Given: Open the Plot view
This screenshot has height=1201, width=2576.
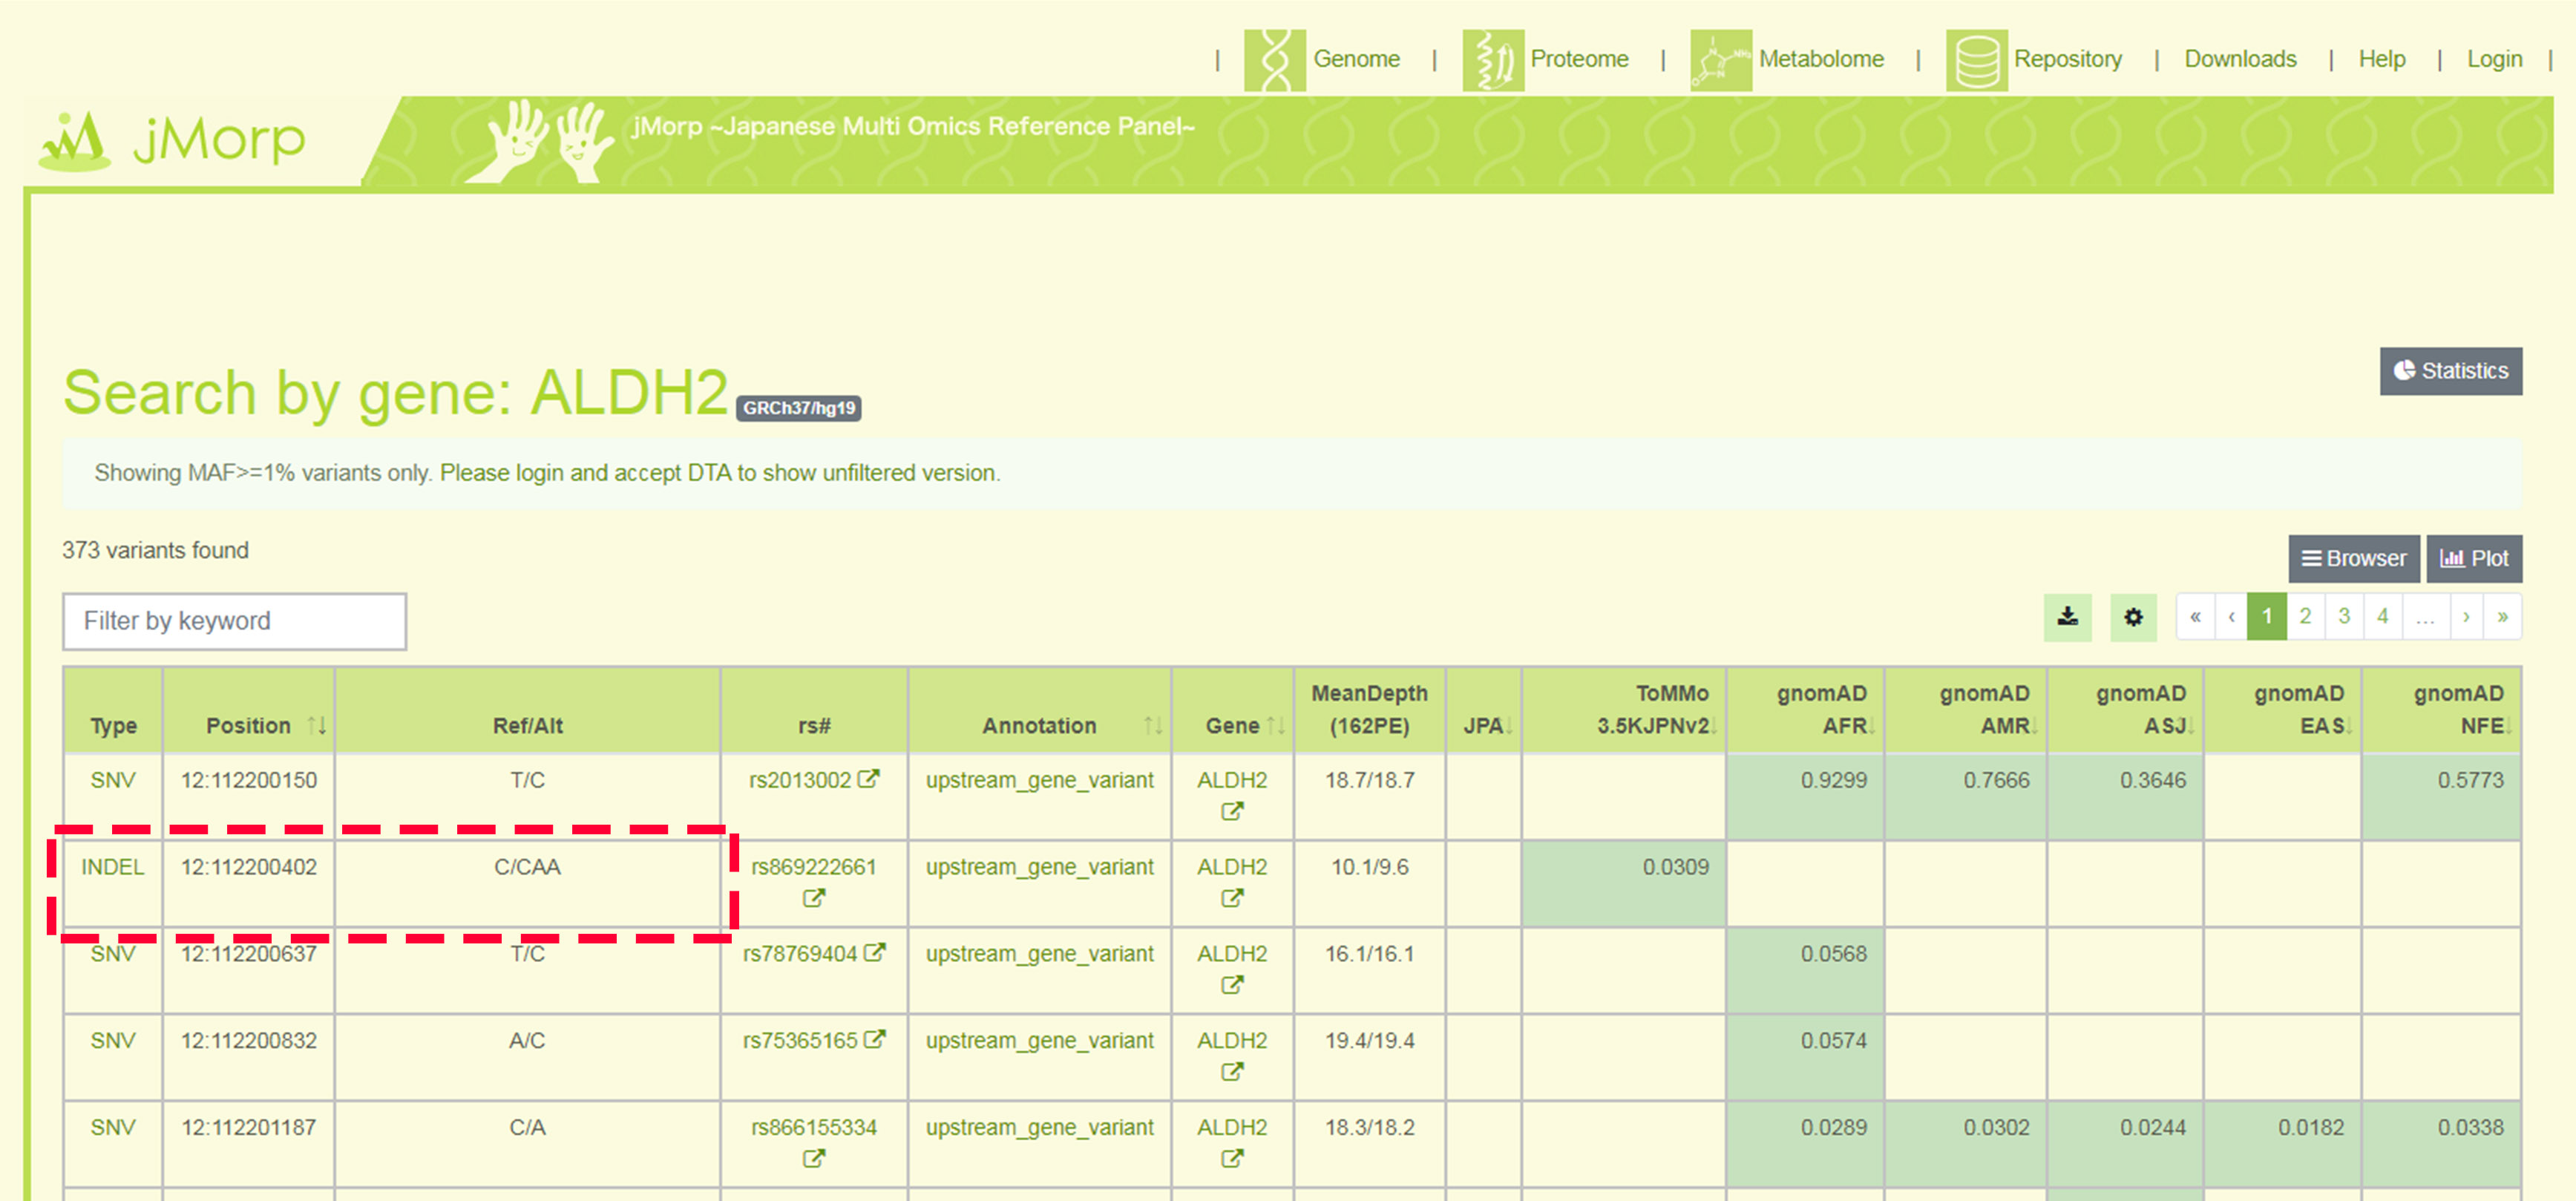Looking at the screenshot, I should [2474, 558].
